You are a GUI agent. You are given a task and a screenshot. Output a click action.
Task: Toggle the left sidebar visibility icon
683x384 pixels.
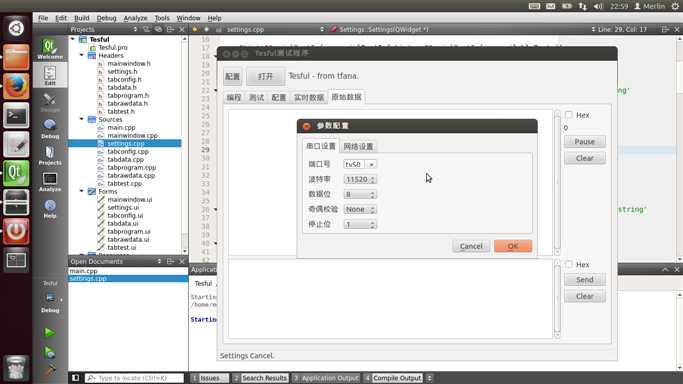(x=75, y=377)
